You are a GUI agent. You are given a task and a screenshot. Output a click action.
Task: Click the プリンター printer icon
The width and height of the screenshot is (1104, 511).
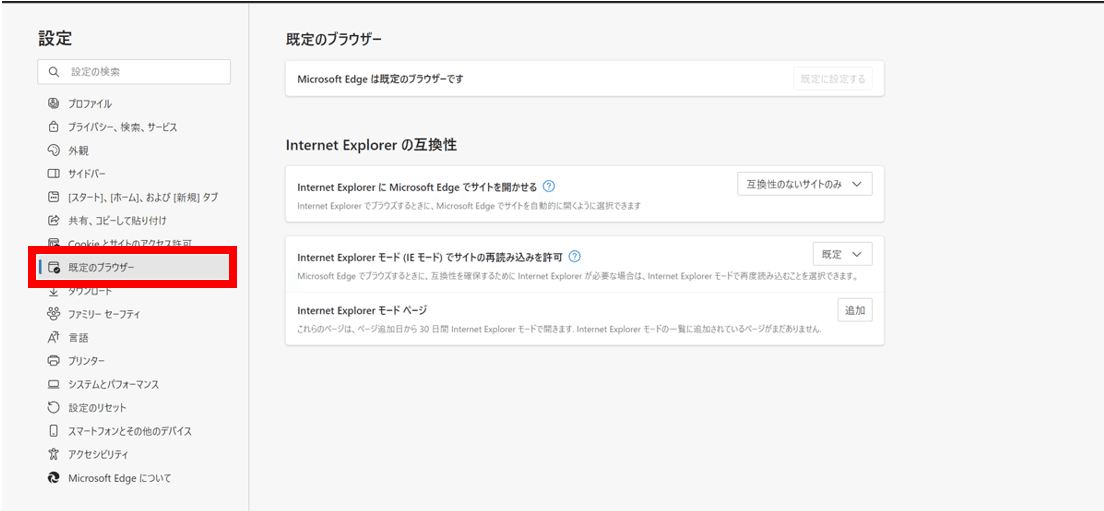pyautogui.click(x=53, y=361)
